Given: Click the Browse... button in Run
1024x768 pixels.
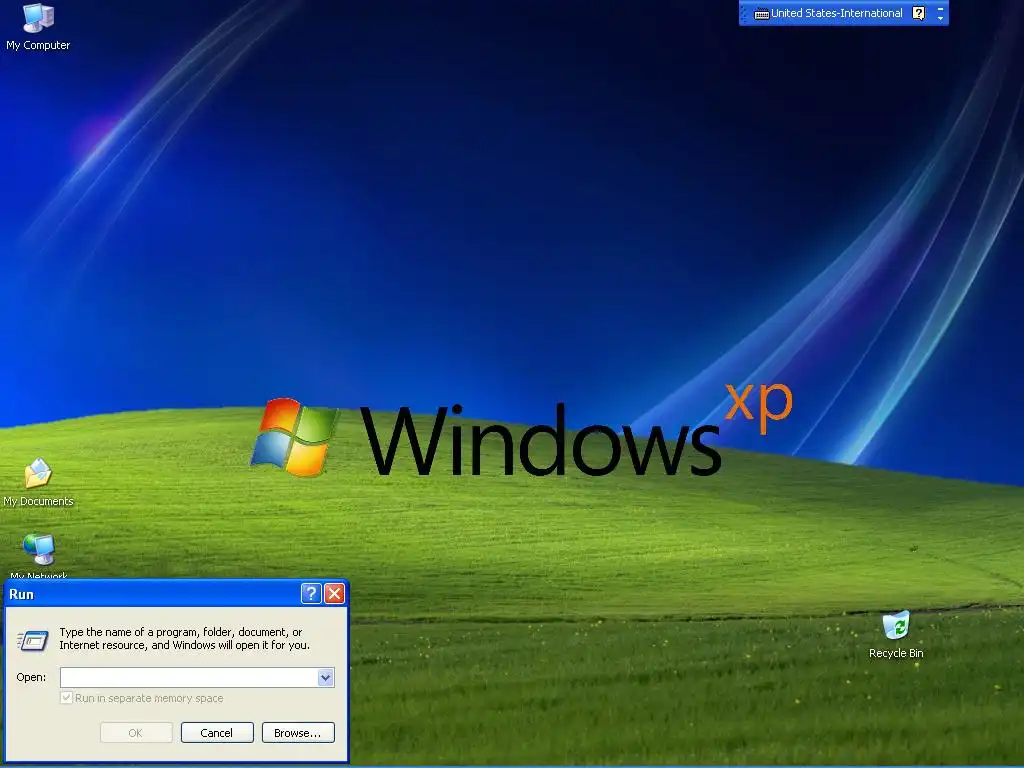Looking at the screenshot, I should [298, 733].
